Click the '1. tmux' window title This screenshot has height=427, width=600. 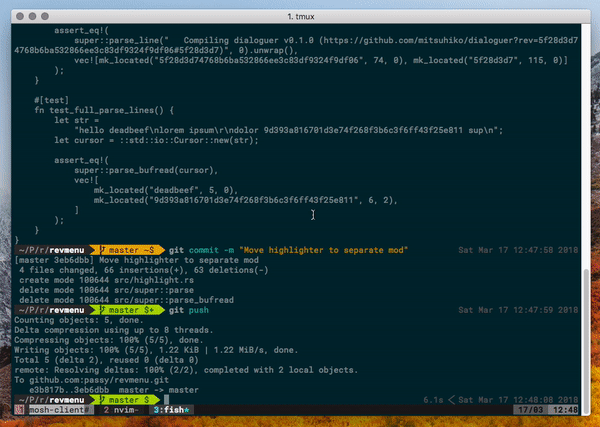300,16
